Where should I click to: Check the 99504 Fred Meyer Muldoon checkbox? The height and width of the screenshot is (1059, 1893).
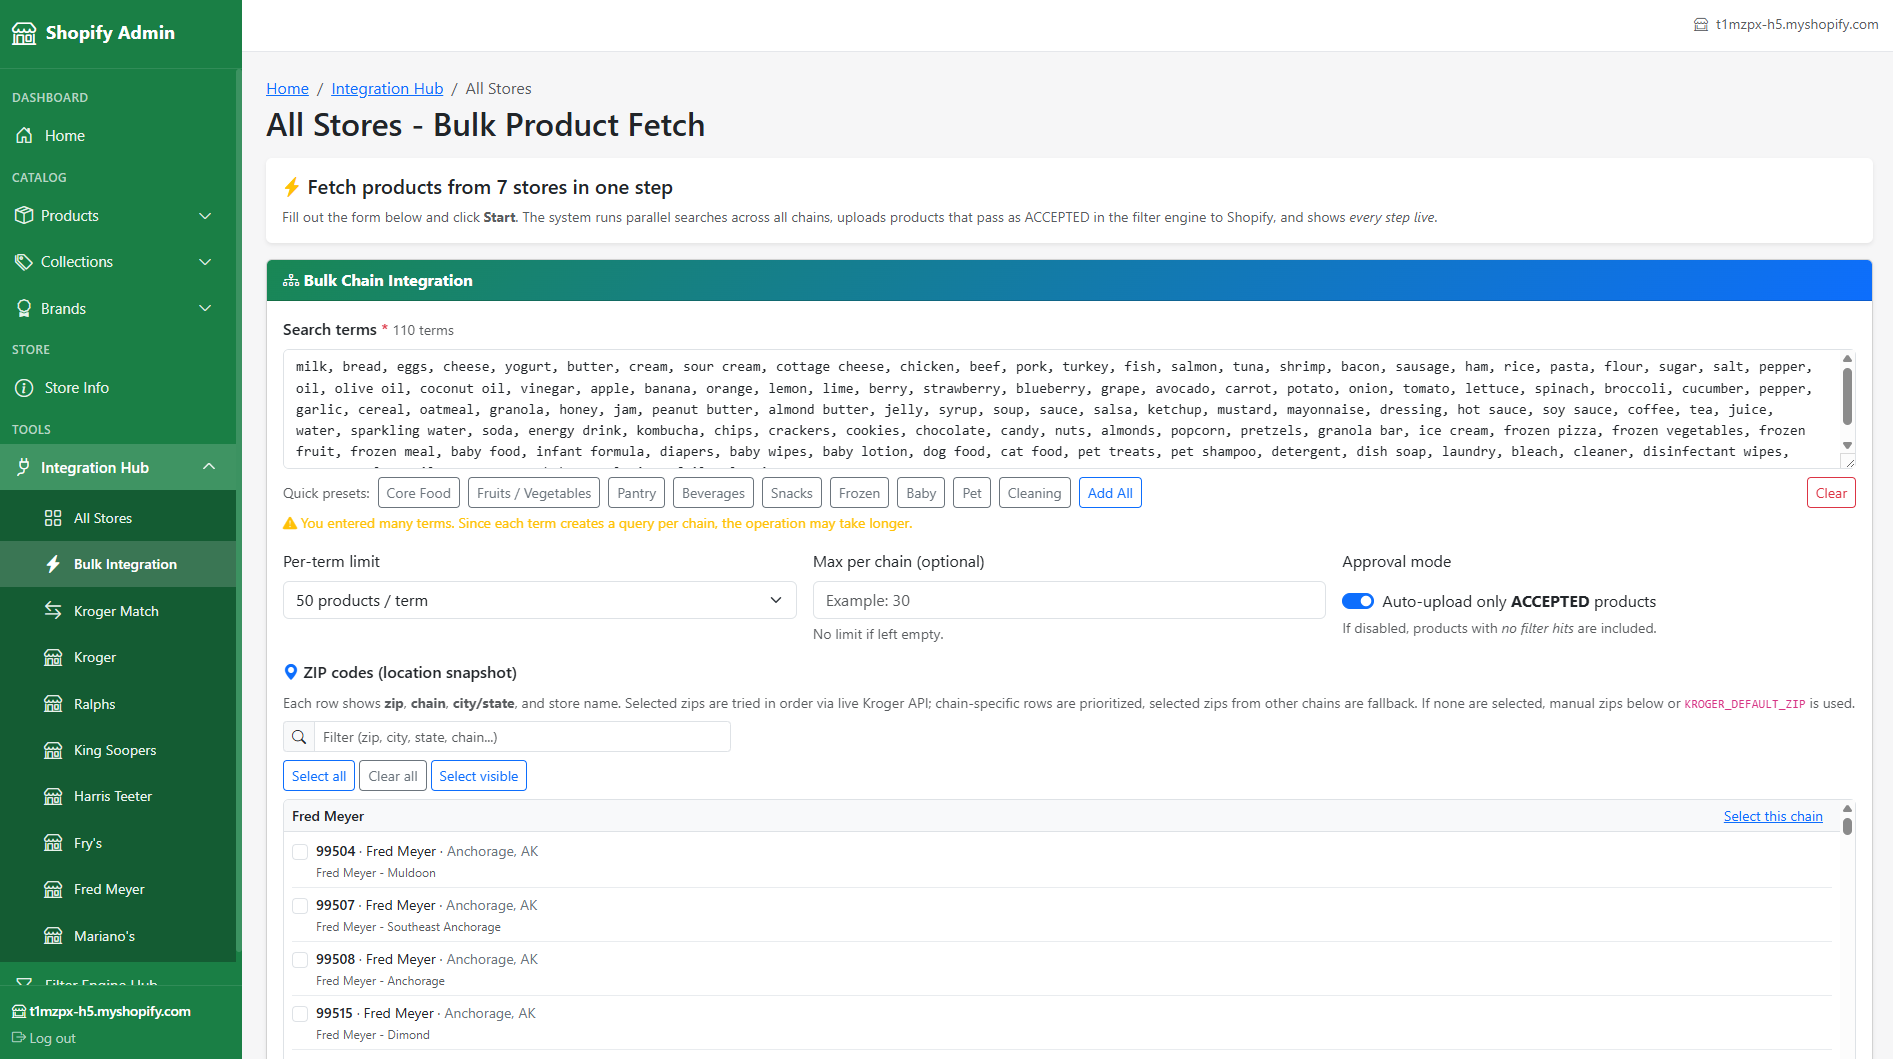click(x=300, y=852)
